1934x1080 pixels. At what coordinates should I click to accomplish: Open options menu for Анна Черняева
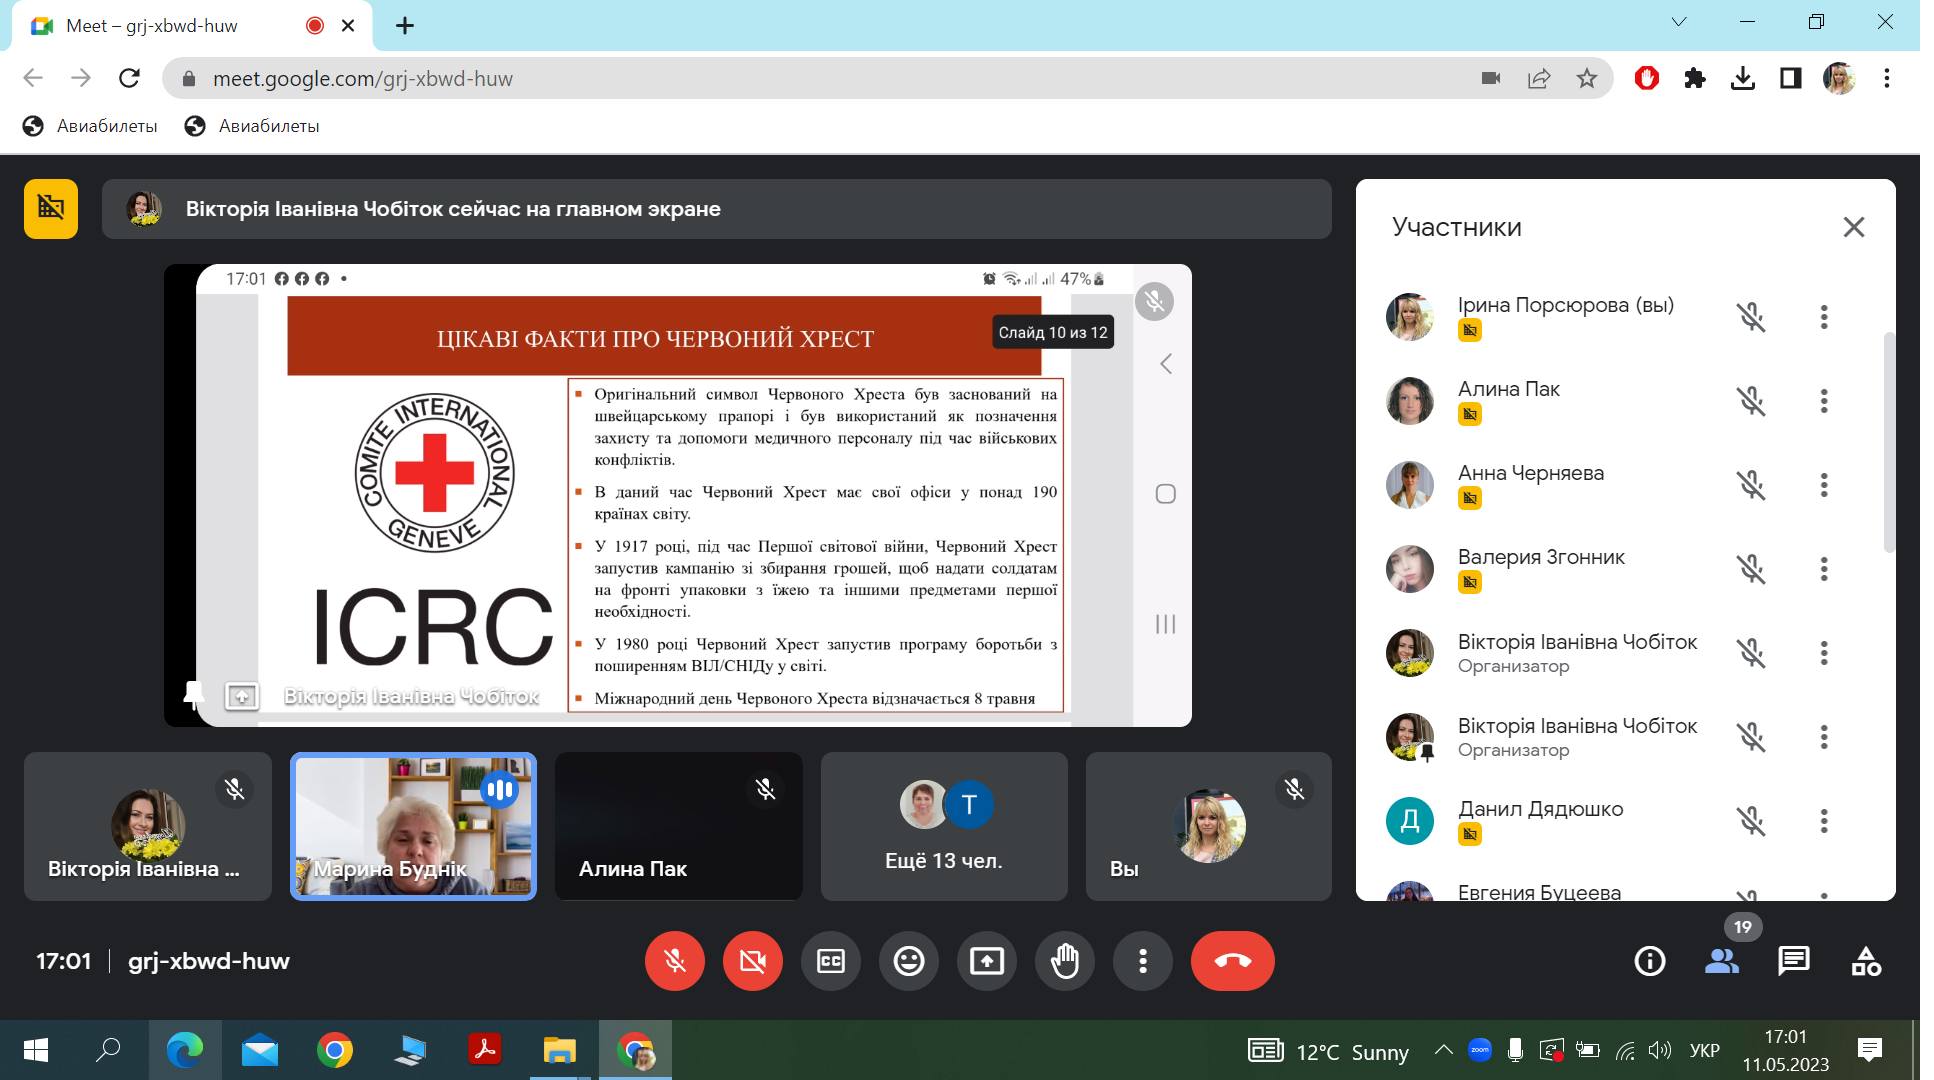click(1824, 485)
